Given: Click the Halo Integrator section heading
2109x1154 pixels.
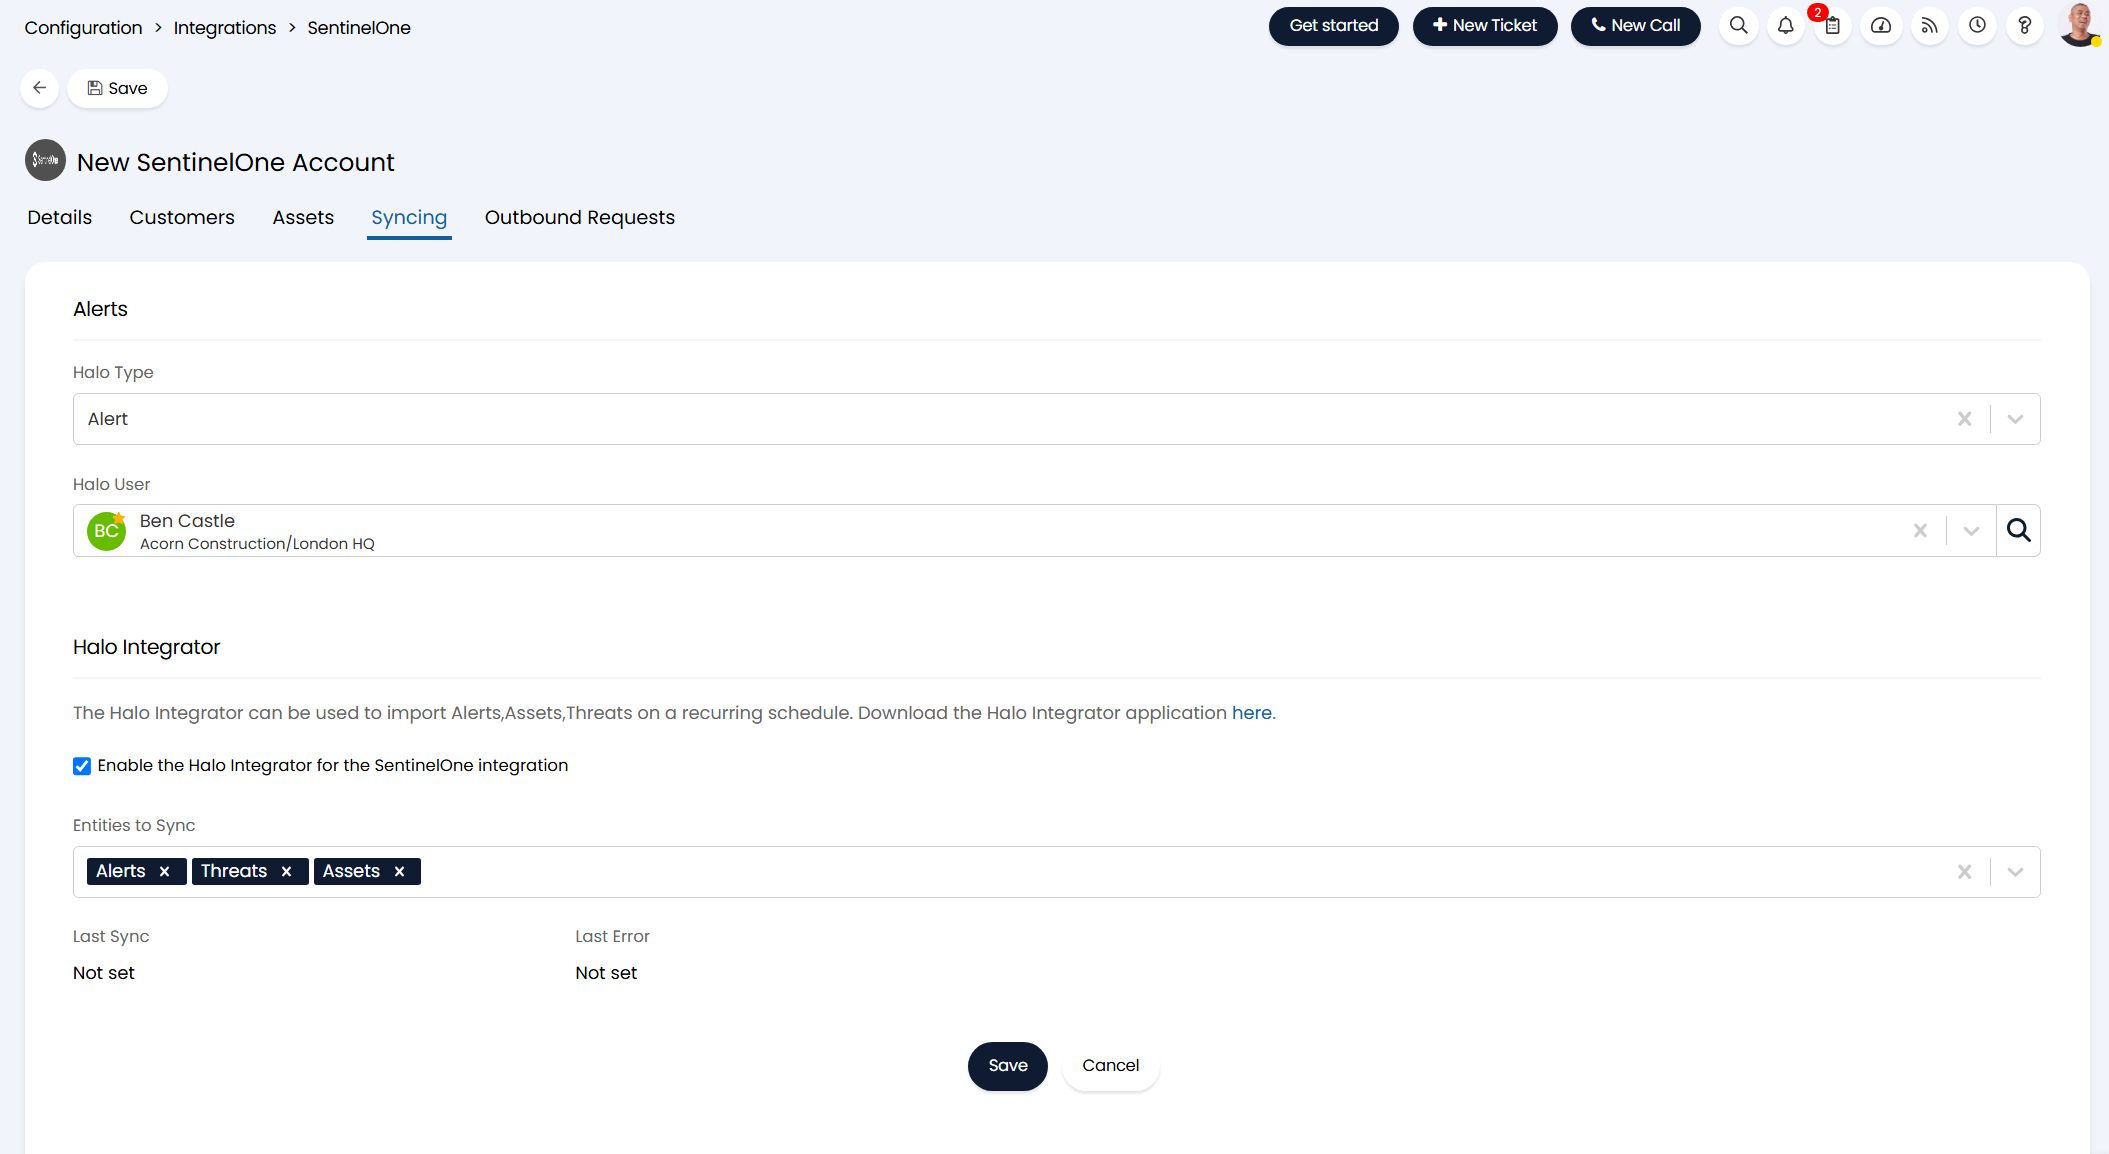Looking at the screenshot, I should (x=147, y=647).
